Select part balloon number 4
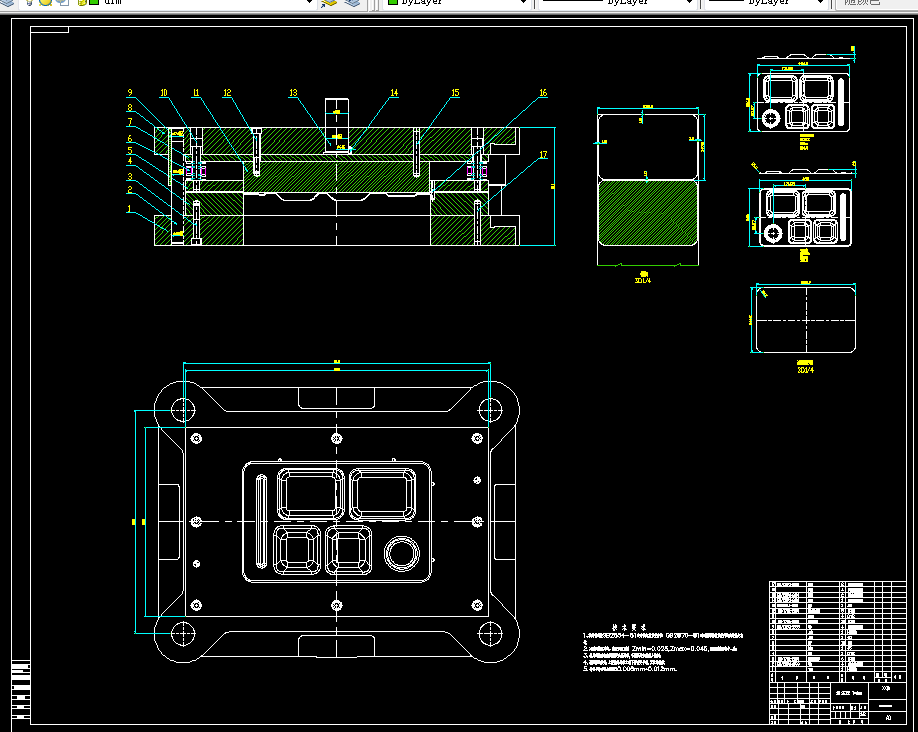Image resolution: width=918 pixels, height=732 pixels. [129, 160]
